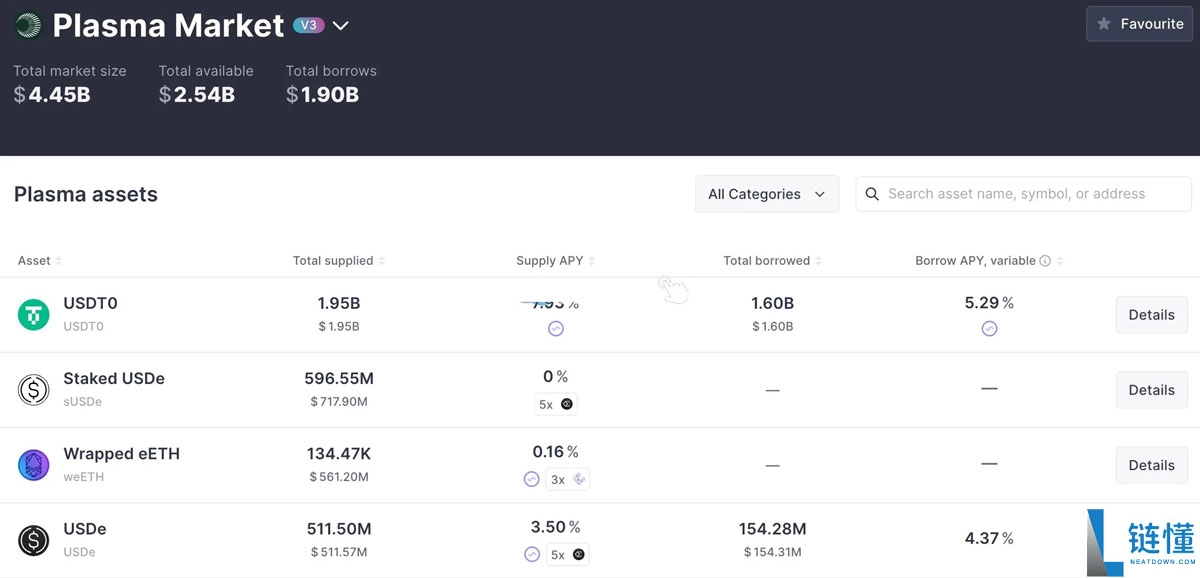Open Details for USDT0
The width and height of the screenshot is (1200, 578).
pos(1152,315)
